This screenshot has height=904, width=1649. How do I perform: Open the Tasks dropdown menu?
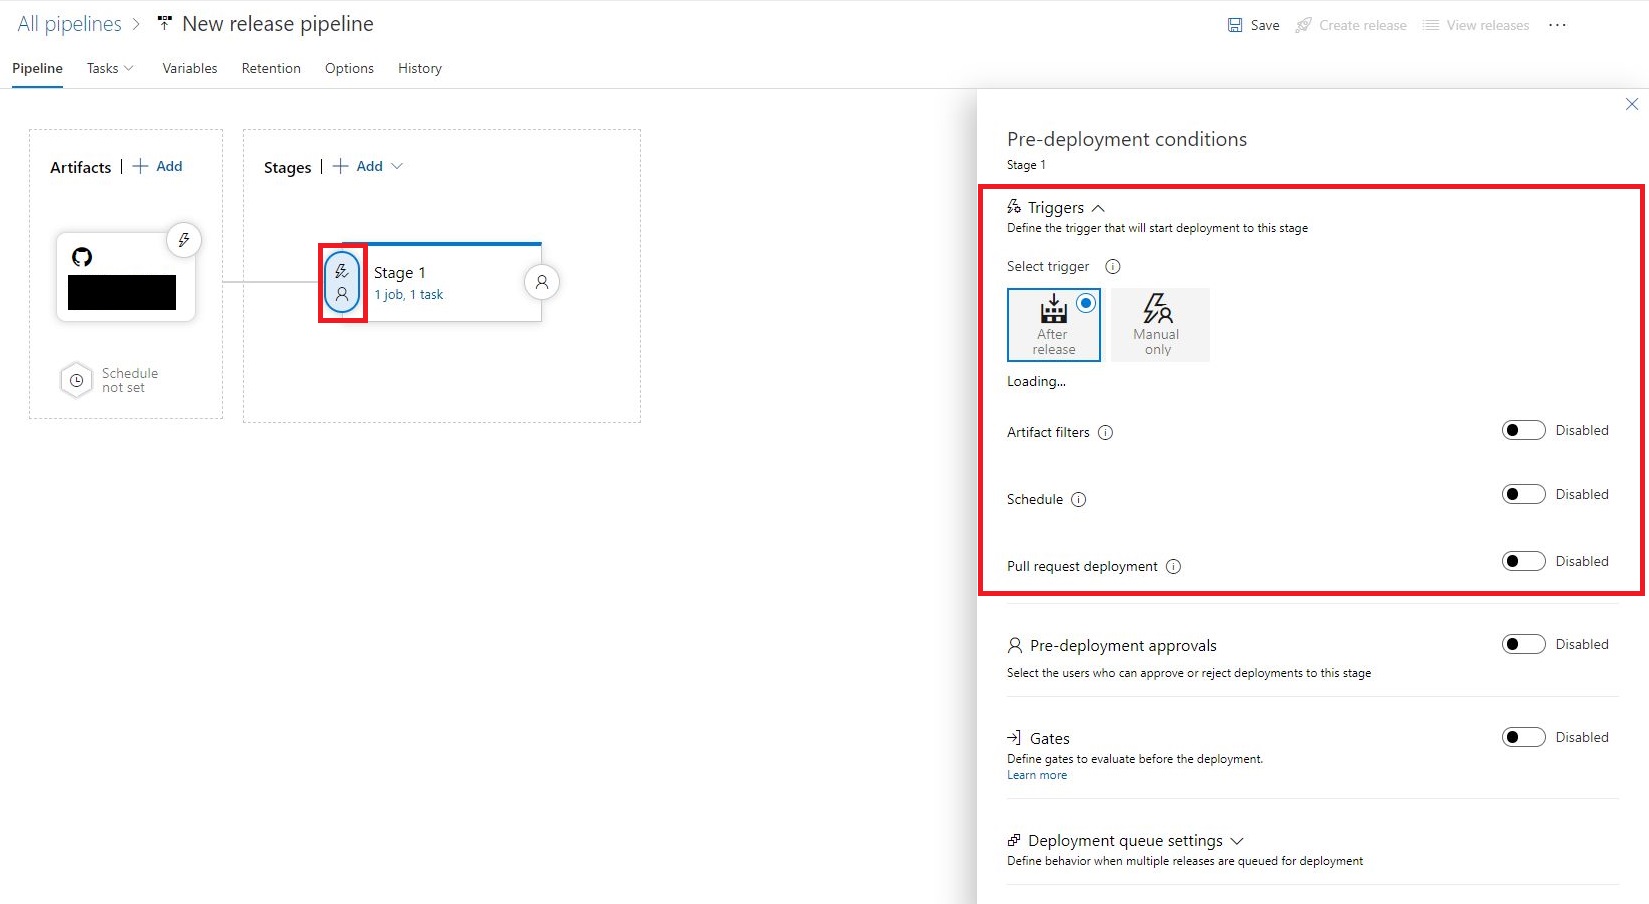pos(109,68)
